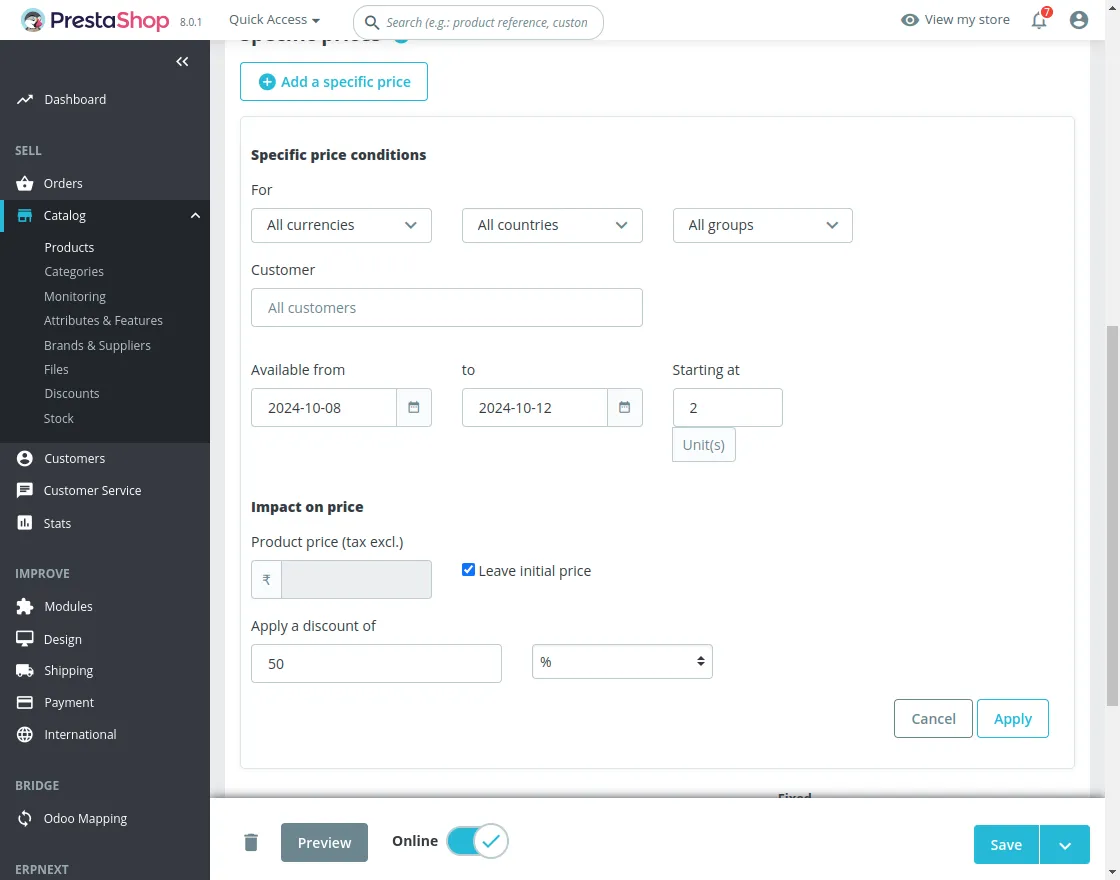Click the Modules puzzle icon
Screen dimensions: 1120x880
25,606
